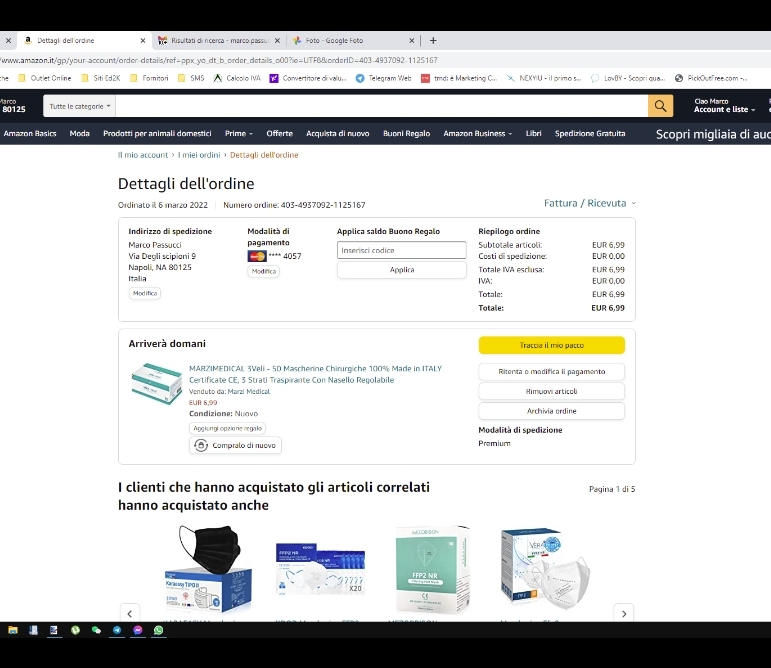771x668 pixels.
Task: Open Moda in navigation bar
Action: pos(80,134)
